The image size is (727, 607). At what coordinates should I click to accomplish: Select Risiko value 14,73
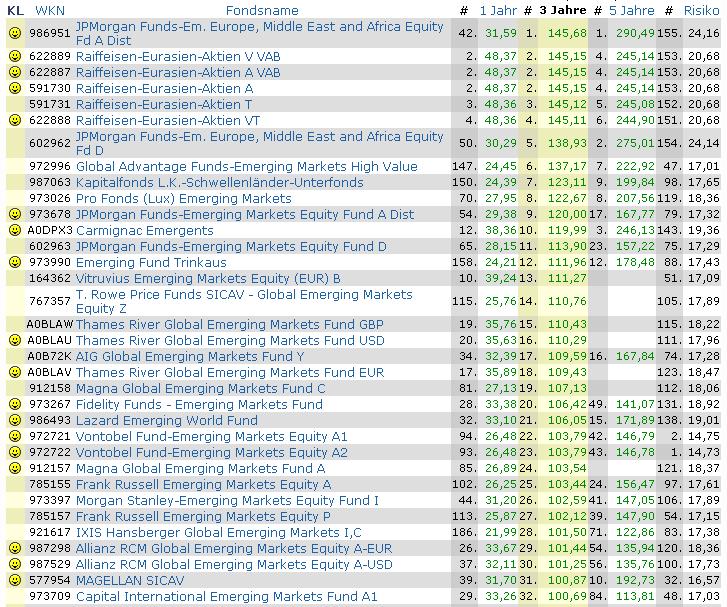704,452
